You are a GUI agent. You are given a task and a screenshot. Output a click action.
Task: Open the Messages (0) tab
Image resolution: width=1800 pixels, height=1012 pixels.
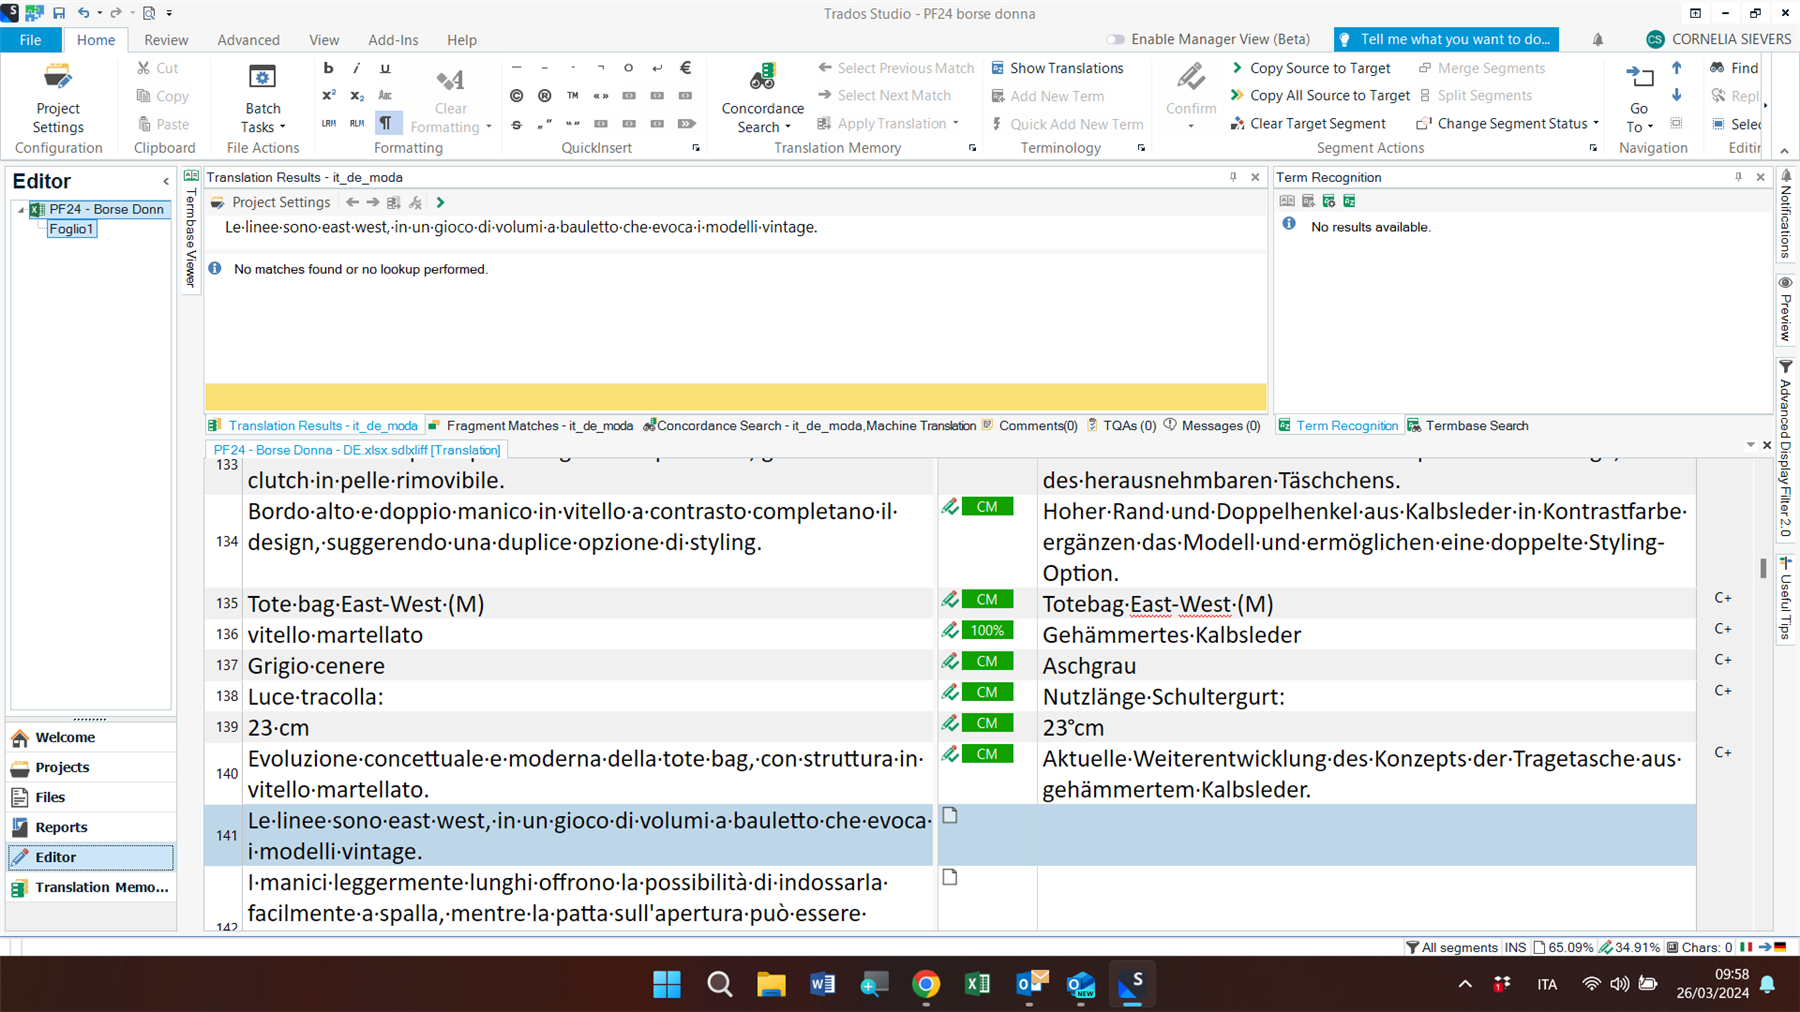click(x=1212, y=425)
